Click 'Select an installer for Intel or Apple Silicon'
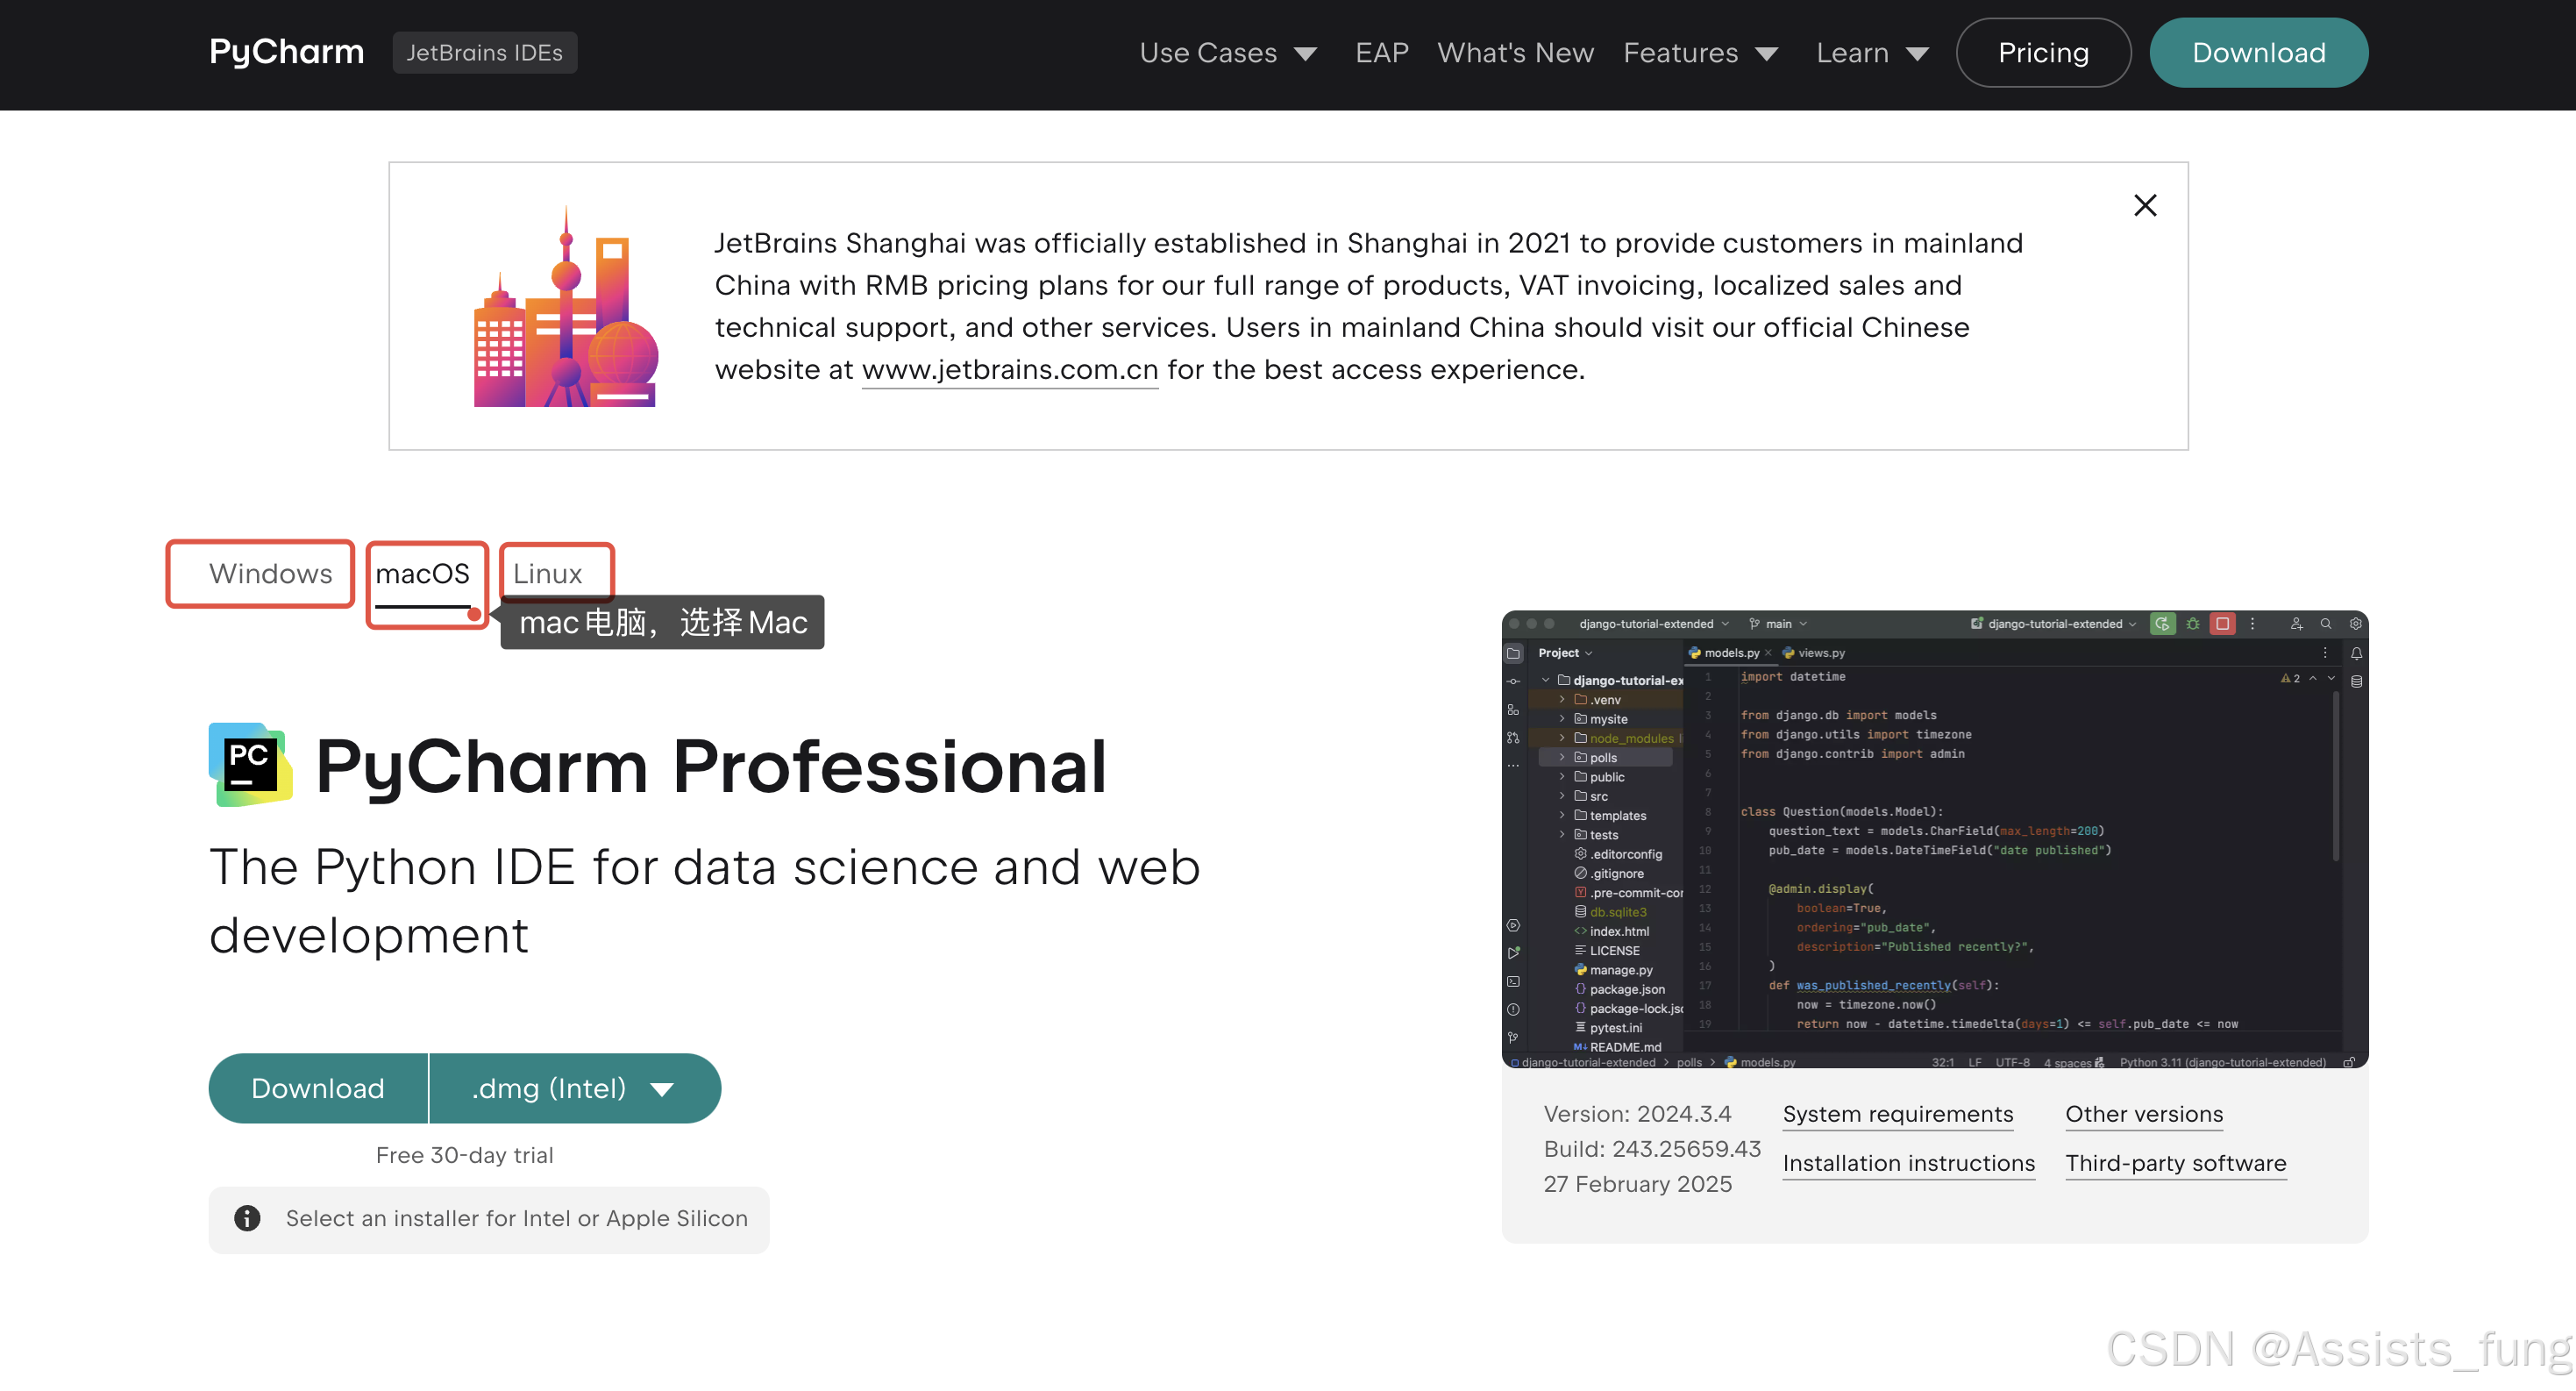The height and width of the screenshot is (1391, 2576). [x=516, y=1218]
